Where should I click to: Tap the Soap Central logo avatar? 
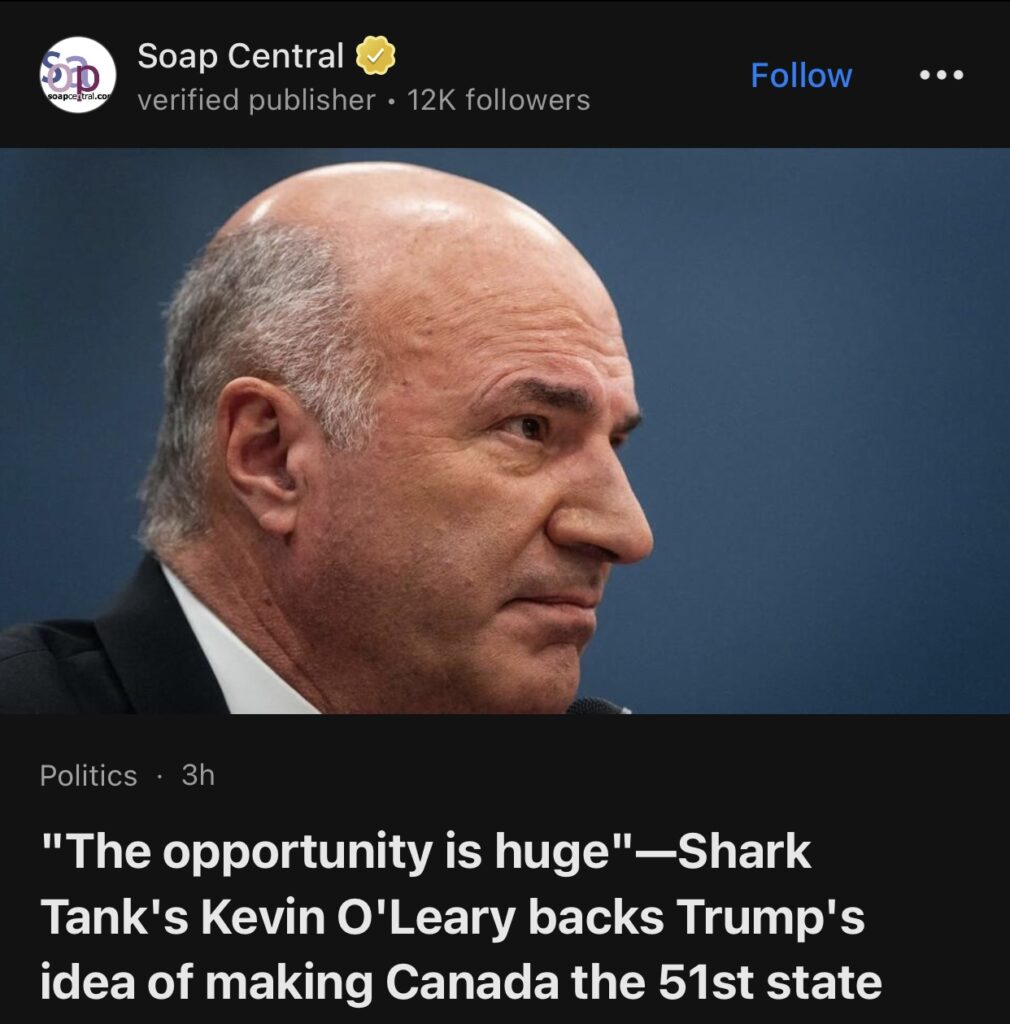coord(78,75)
